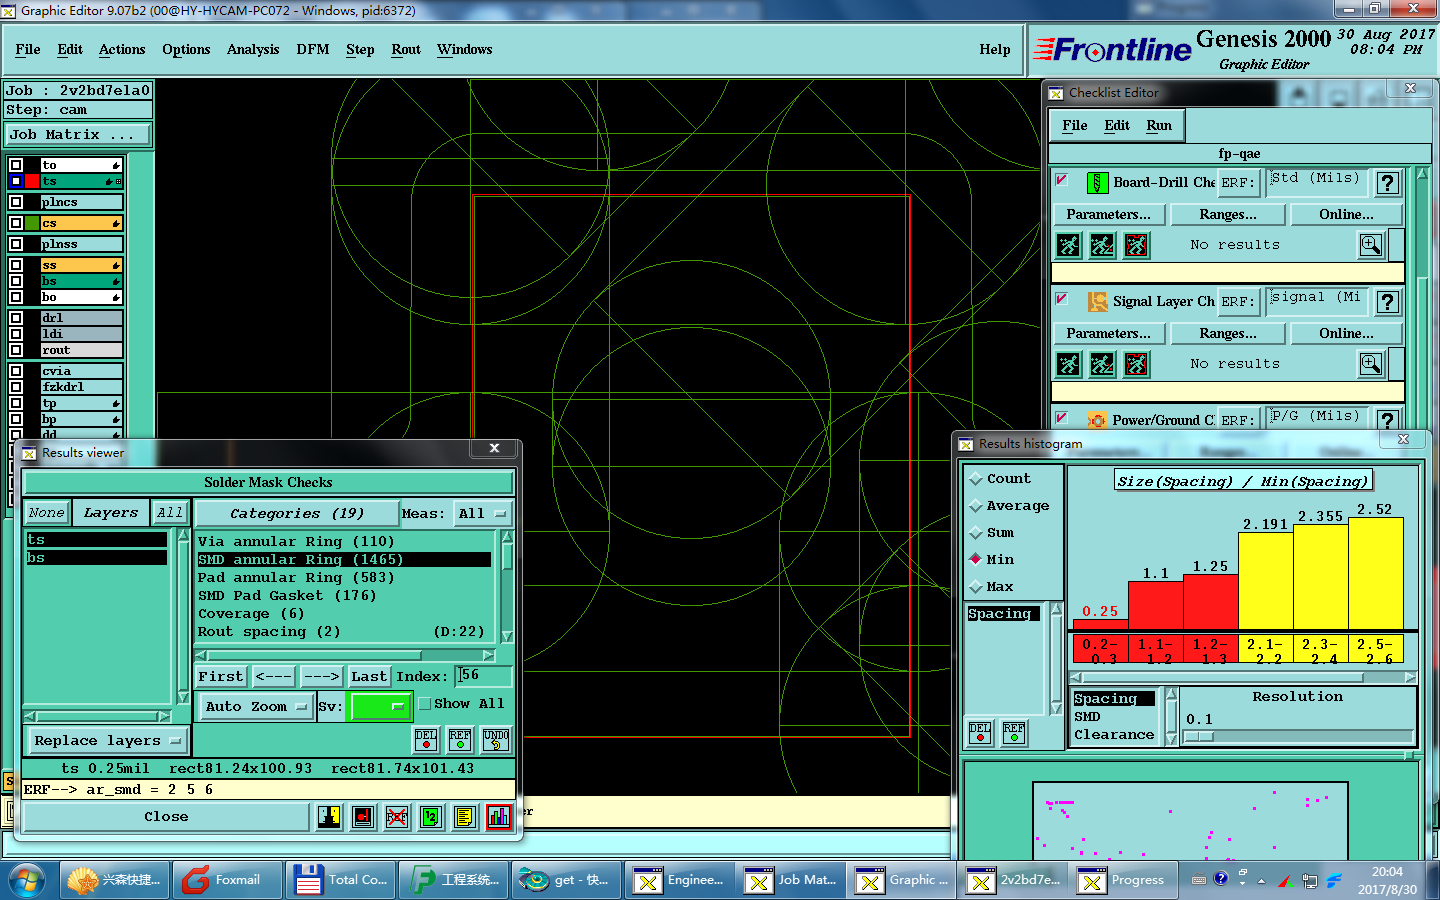The width and height of the screenshot is (1440, 900).
Task: Click help question mark for Signal Layer Check
Action: 1387,302
